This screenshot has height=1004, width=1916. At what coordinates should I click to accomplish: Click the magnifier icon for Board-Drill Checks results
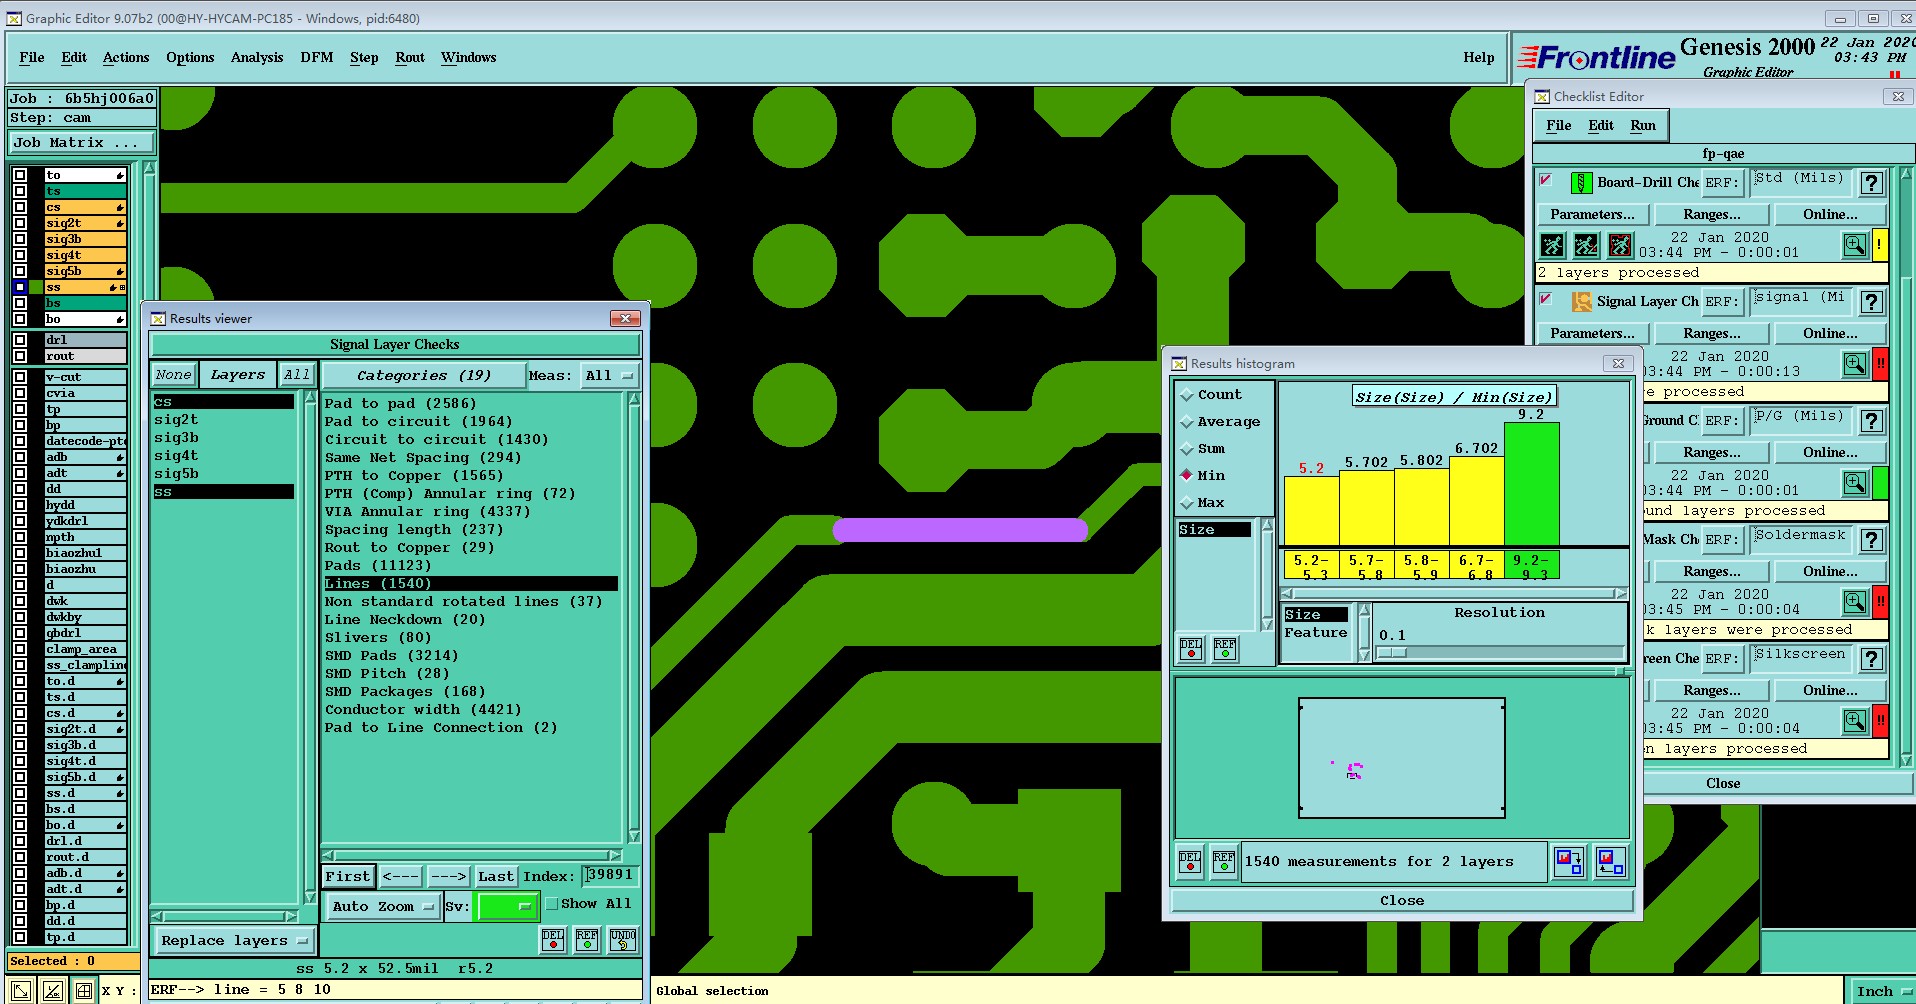tap(1854, 245)
